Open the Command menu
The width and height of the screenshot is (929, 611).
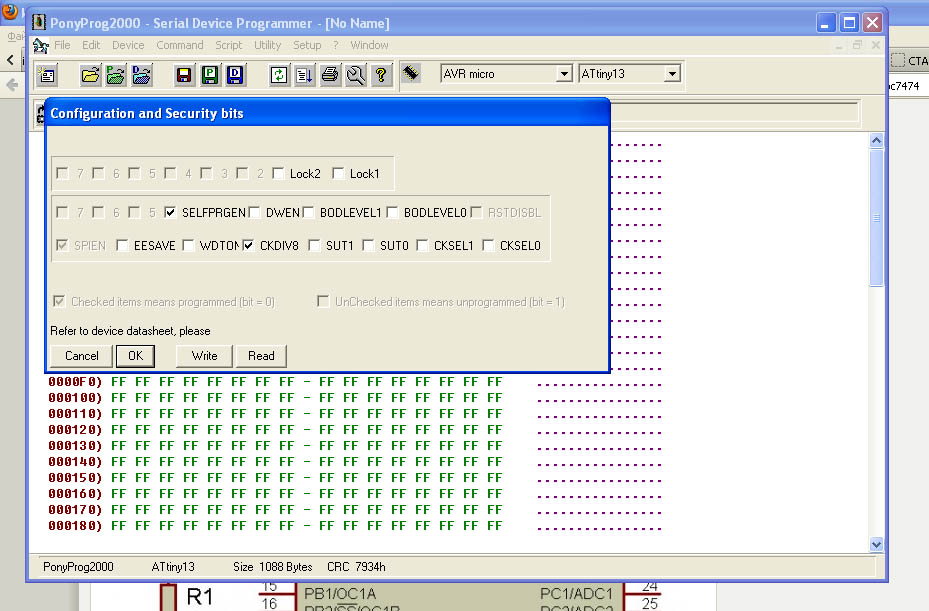click(x=179, y=45)
